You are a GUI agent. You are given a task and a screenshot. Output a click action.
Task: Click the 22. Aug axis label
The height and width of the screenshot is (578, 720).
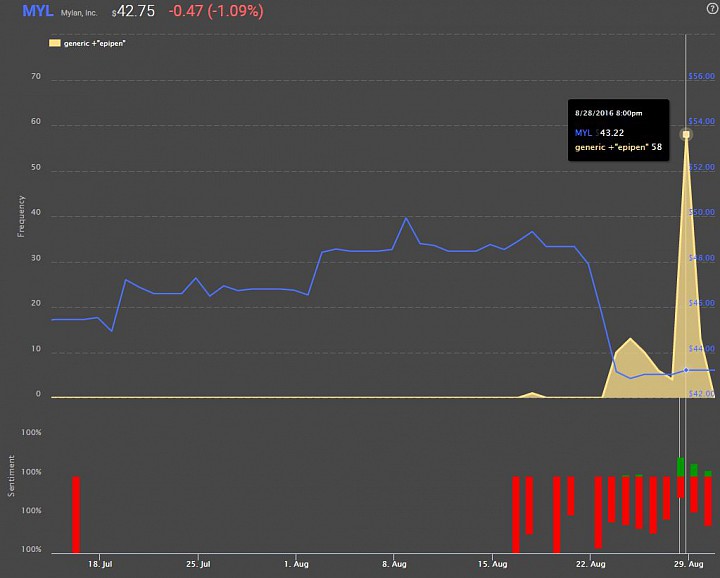click(x=591, y=564)
